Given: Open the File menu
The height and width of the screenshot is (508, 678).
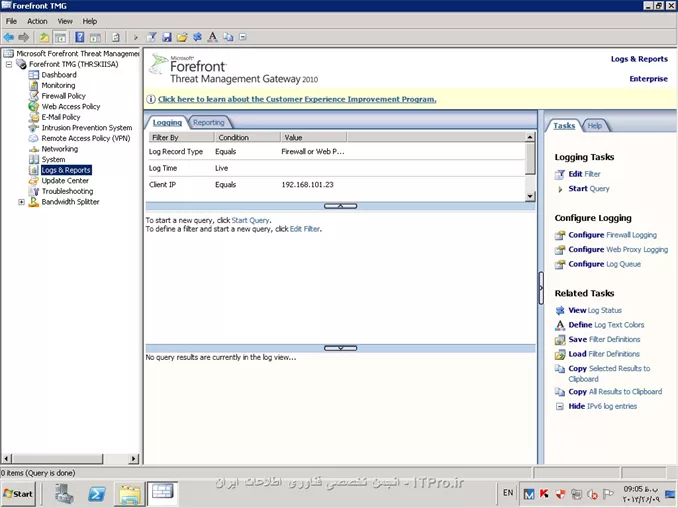Looking at the screenshot, I should pos(11,21).
